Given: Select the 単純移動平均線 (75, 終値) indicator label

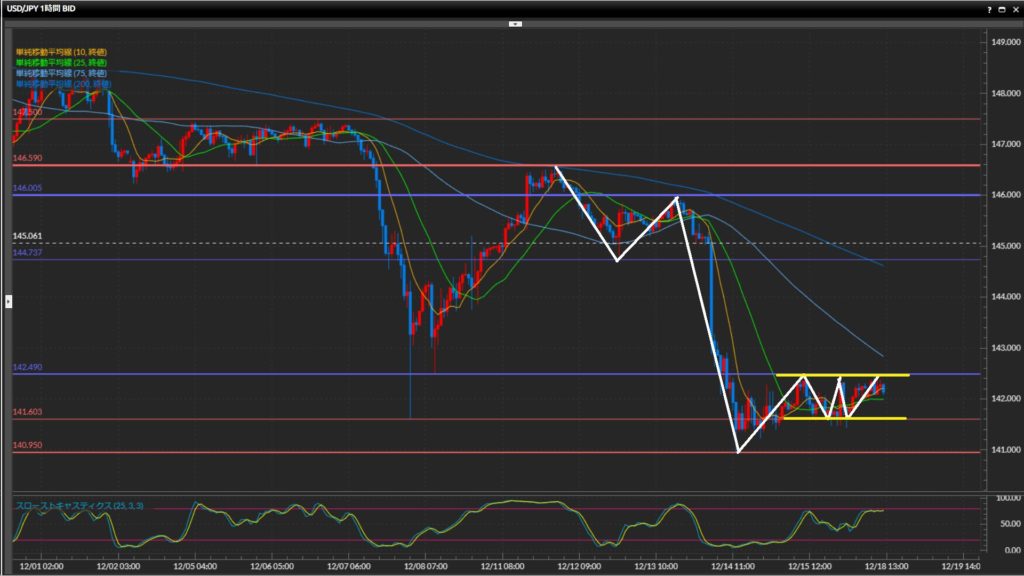Looking at the screenshot, I should (x=62, y=73).
